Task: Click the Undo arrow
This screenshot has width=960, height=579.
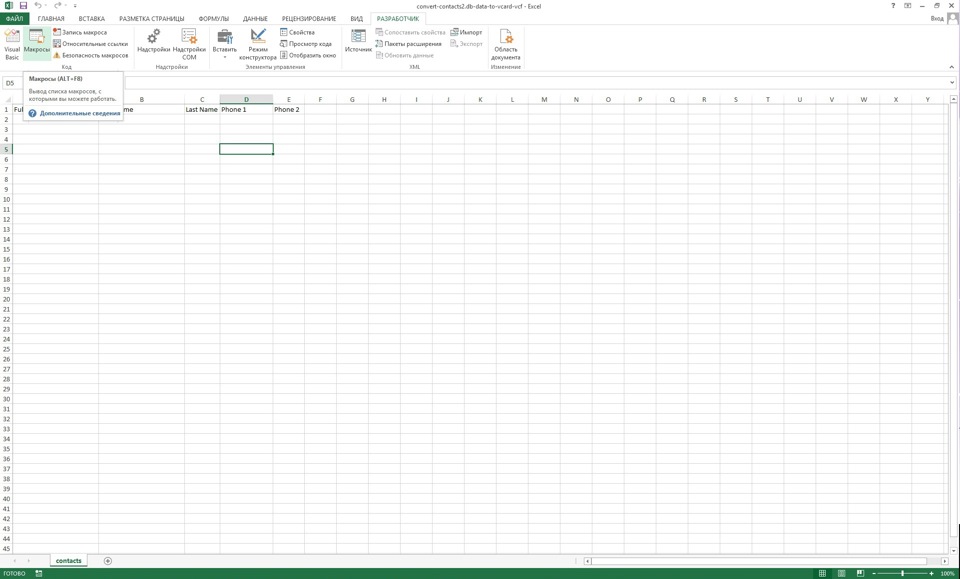Action: click(37, 6)
